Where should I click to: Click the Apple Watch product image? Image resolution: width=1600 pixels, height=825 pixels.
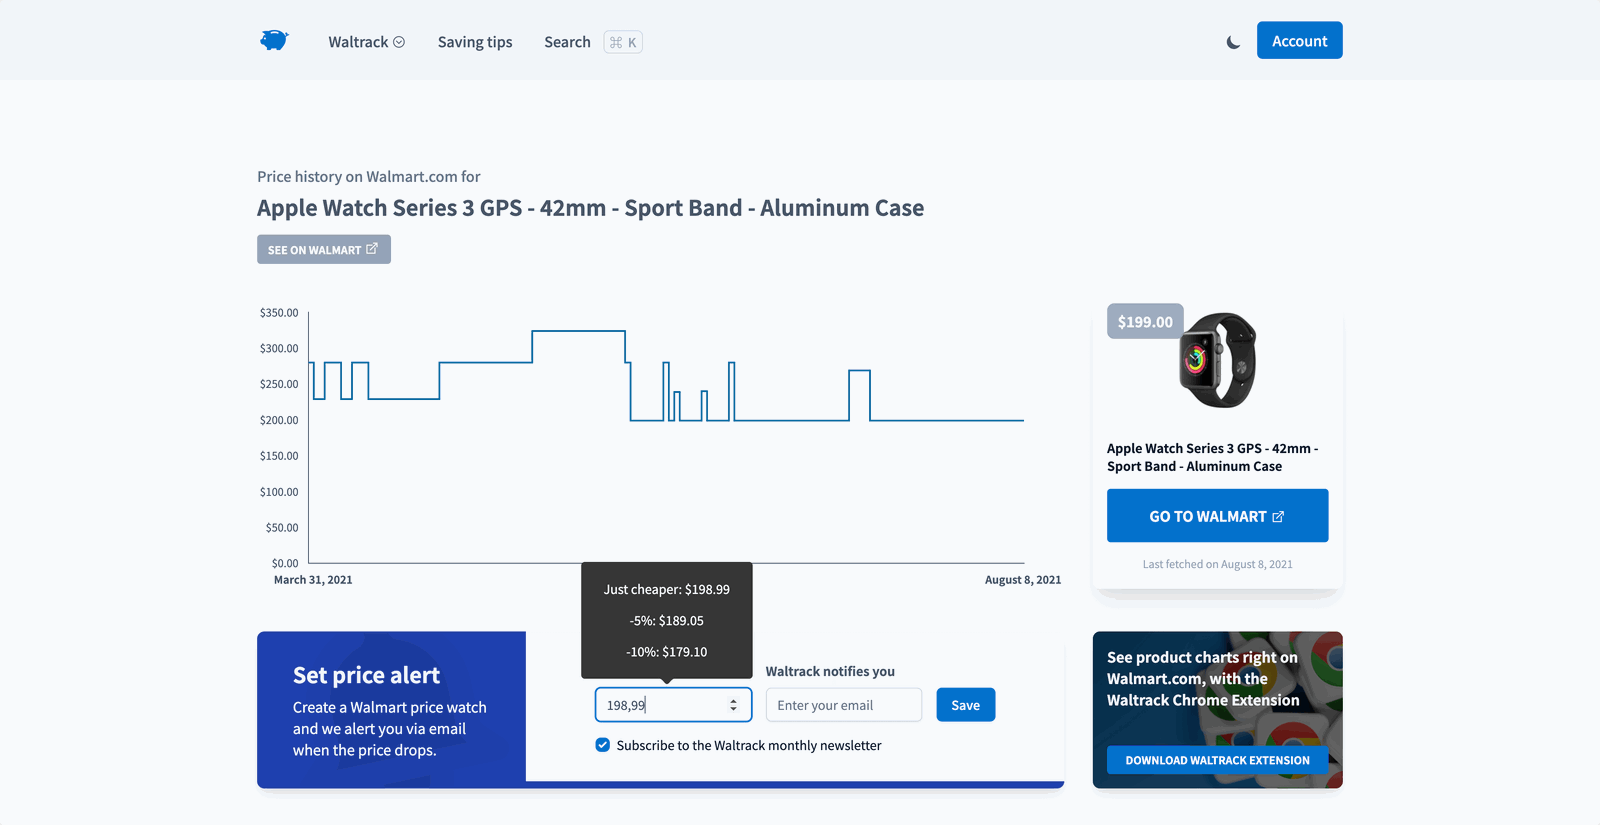[1218, 360]
